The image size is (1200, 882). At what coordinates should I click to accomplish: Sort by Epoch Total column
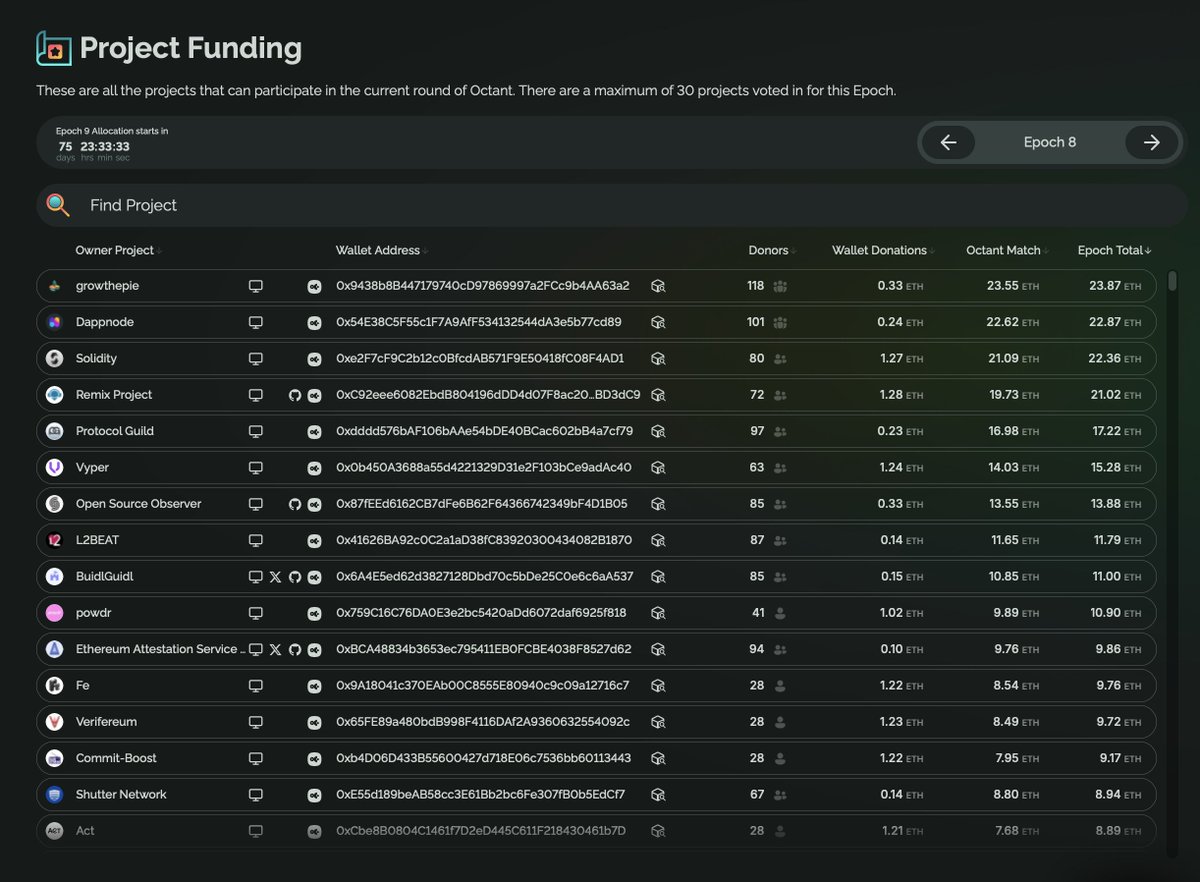coord(1114,250)
